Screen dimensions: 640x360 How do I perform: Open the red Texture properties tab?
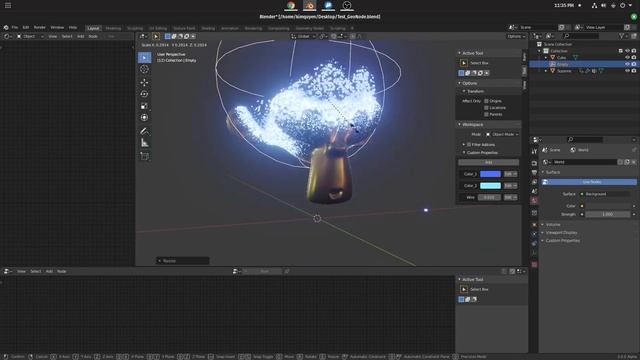[x=534, y=264]
